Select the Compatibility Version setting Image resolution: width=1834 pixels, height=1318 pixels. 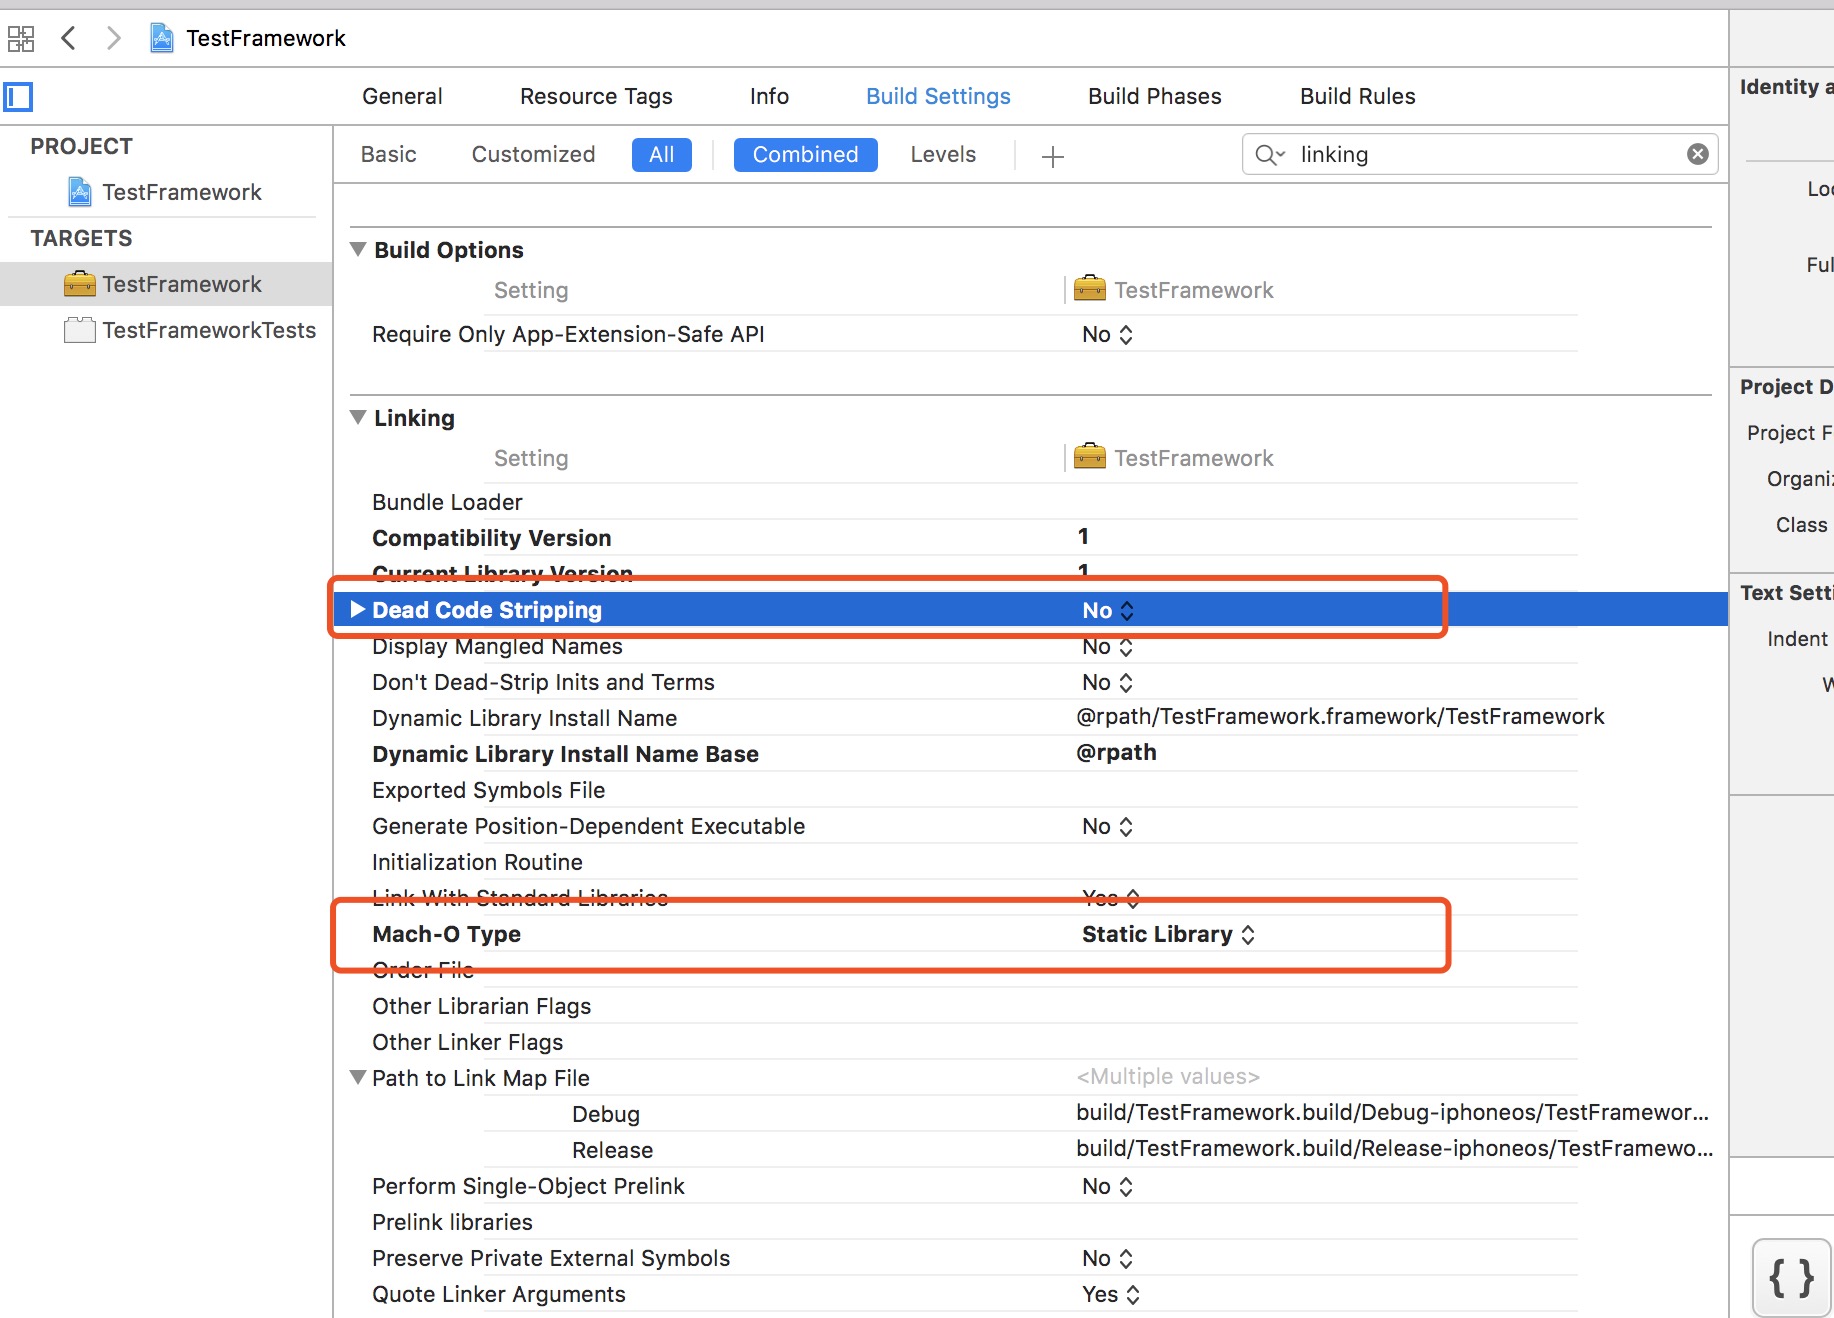point(491,538)
